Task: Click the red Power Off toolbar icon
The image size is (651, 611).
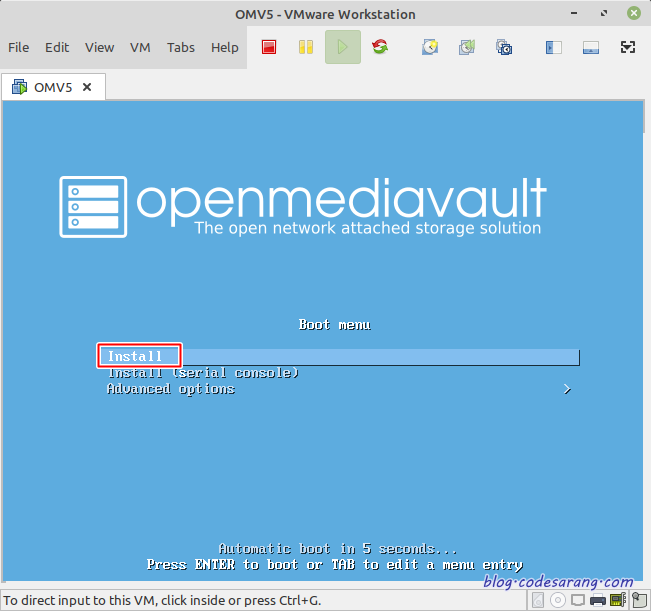Action: click(x=269, y=47)
